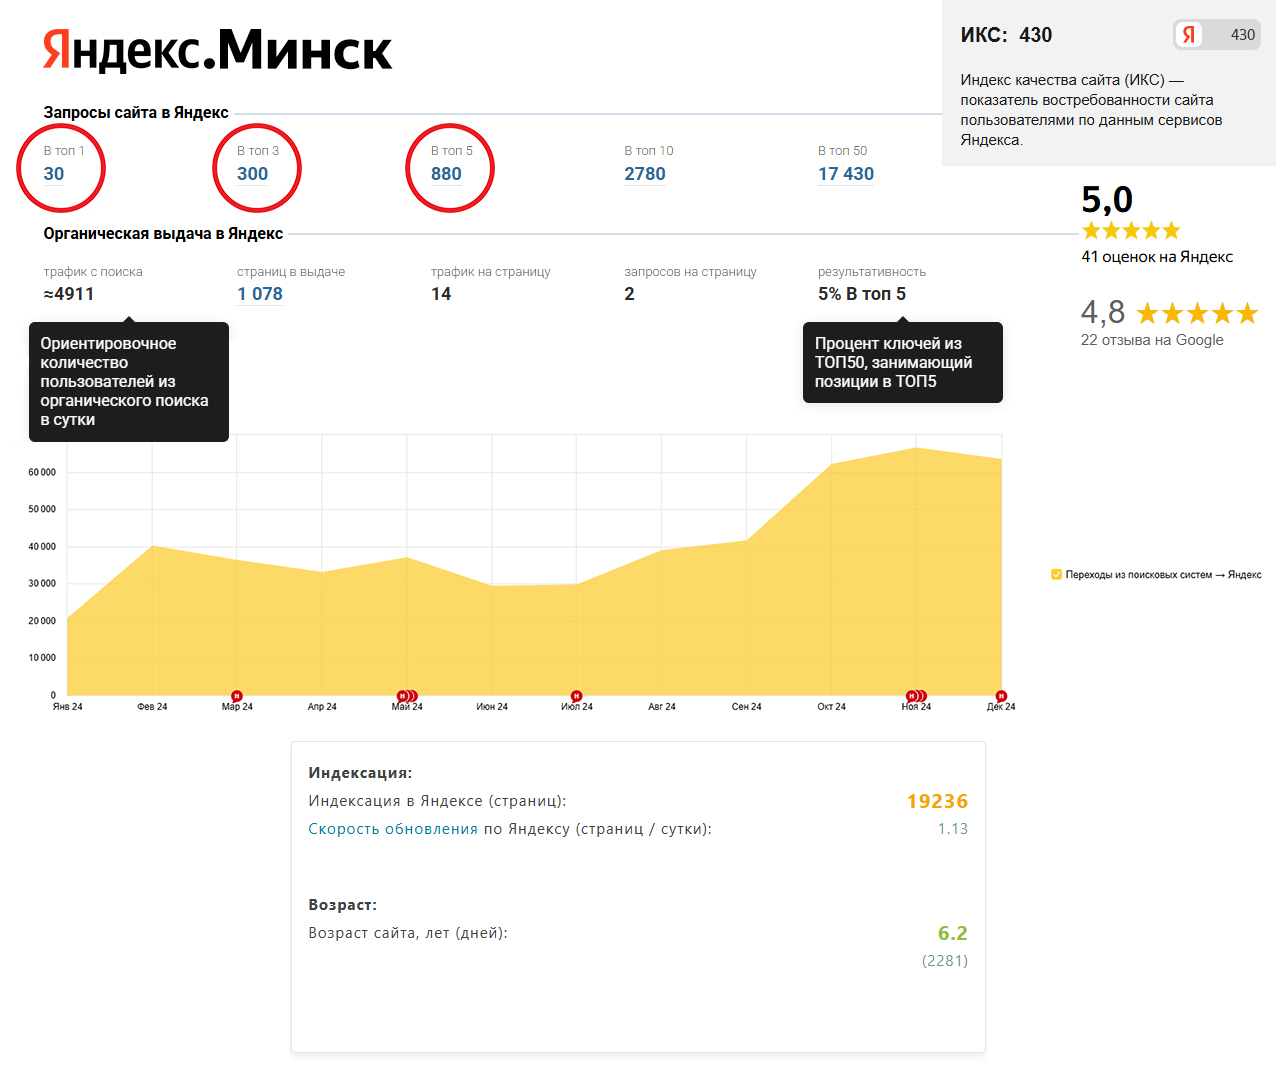Click the Фев 24 label on the chart axis

click(152, 707)
